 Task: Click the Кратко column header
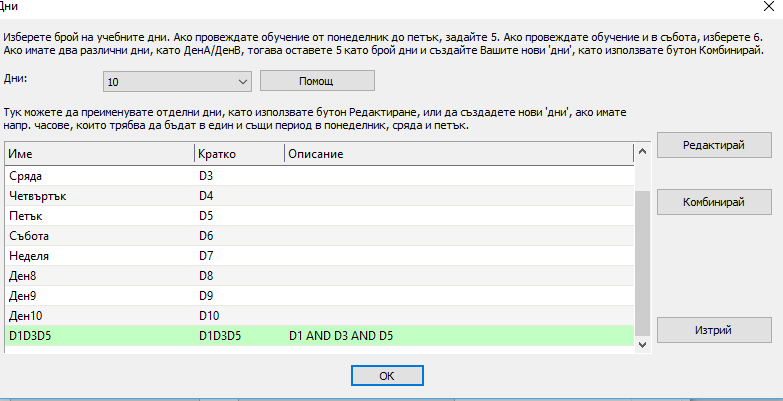point(238,154)
